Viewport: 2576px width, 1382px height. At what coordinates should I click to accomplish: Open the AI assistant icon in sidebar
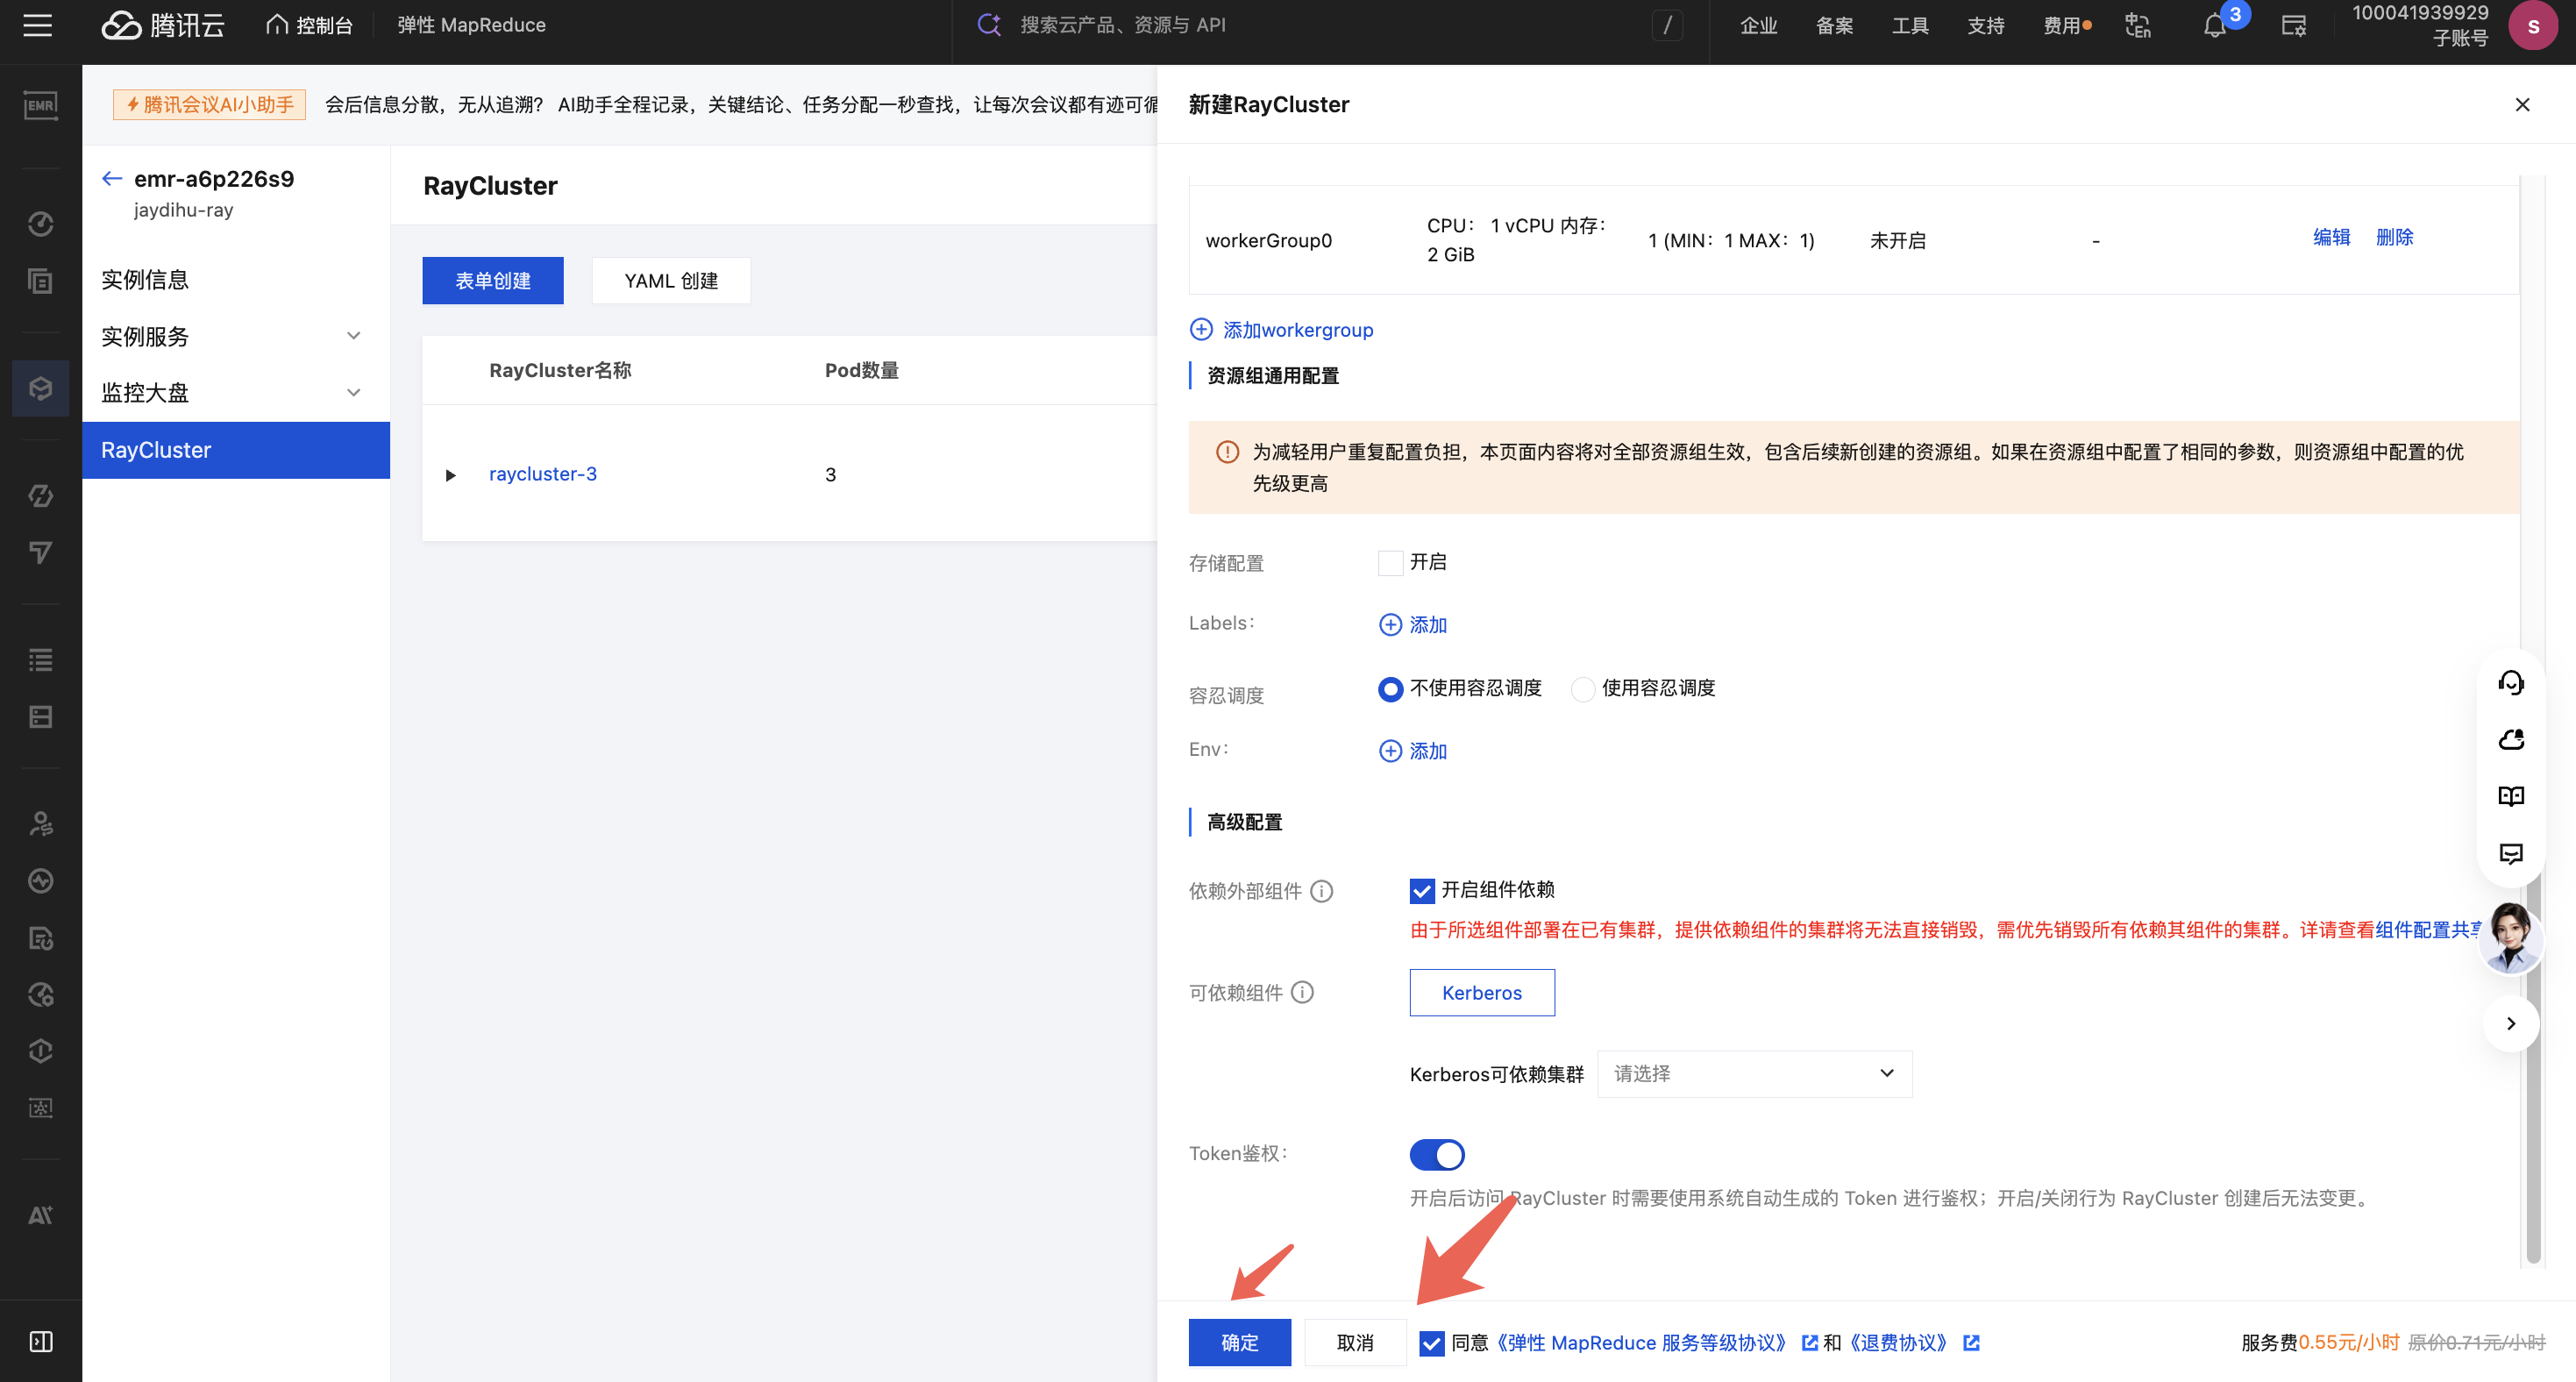tap(40, 1215)
